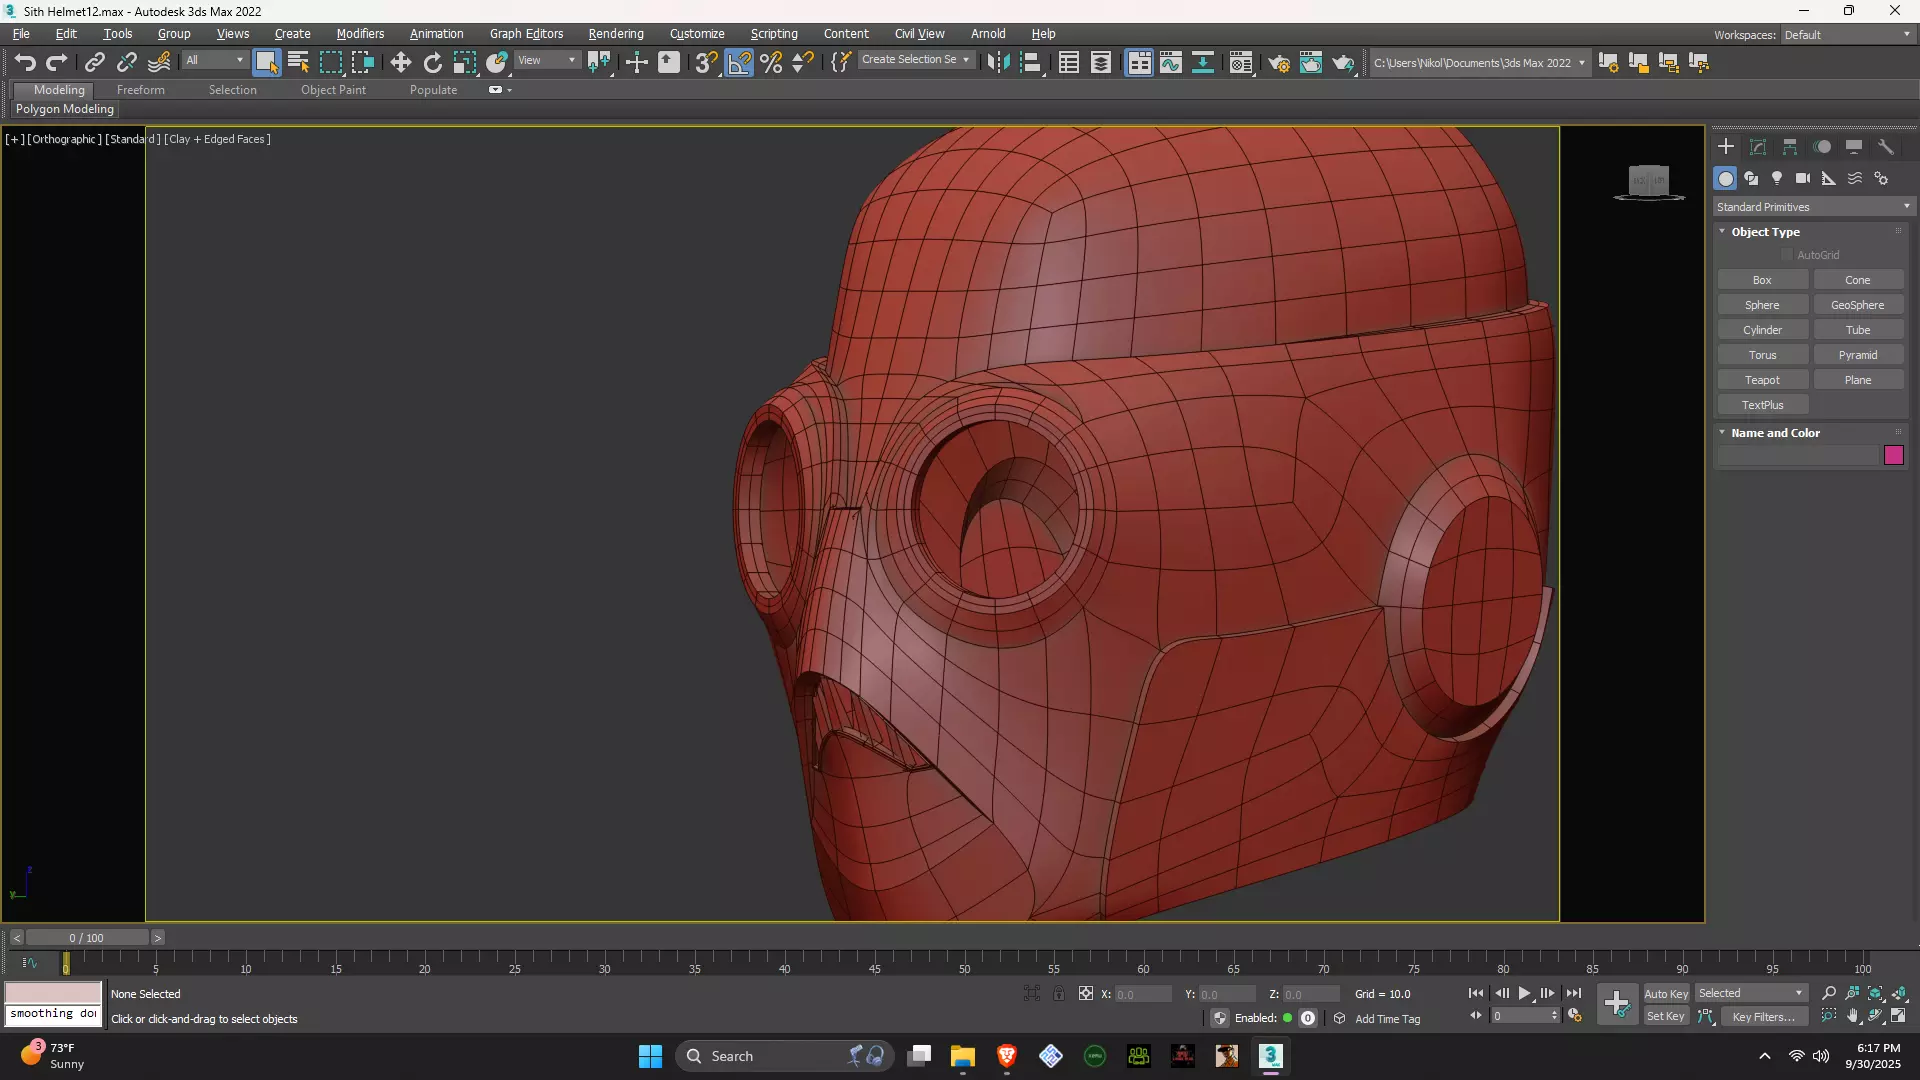Open the Rendering menu
1920x1080 pixels.
[616, 34]
